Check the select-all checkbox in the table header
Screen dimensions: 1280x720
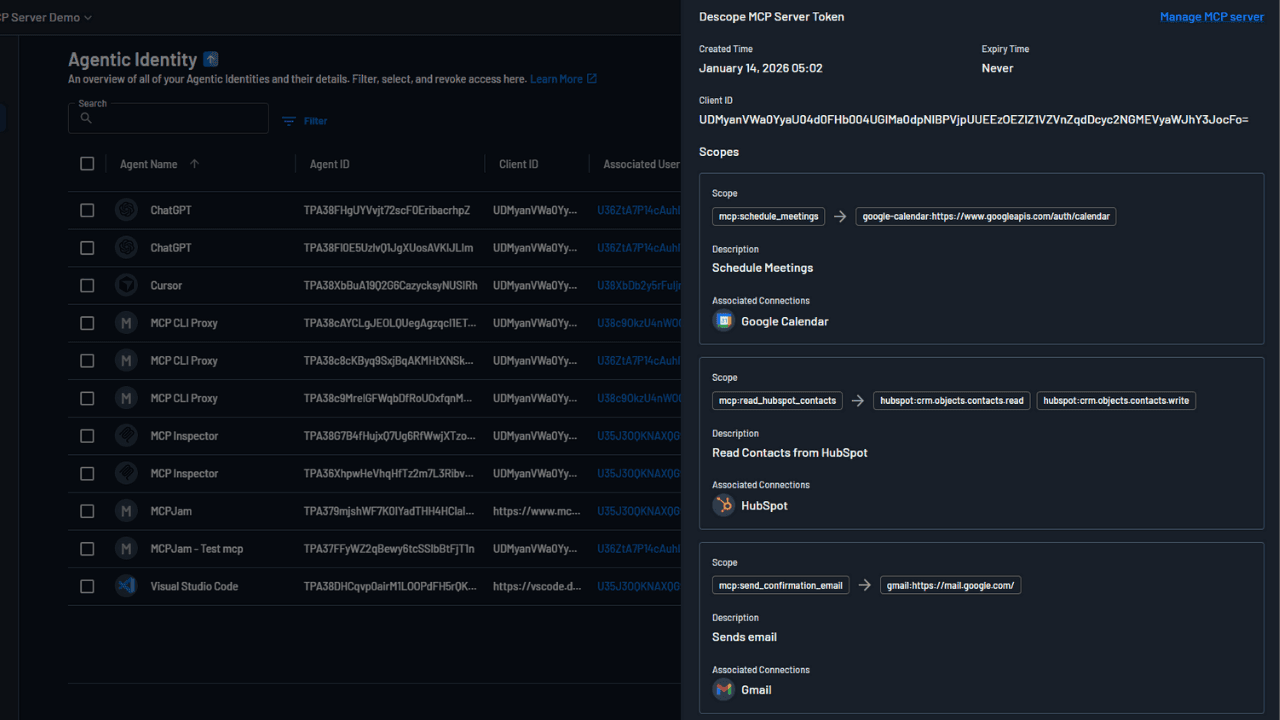[x=87, y=164]
